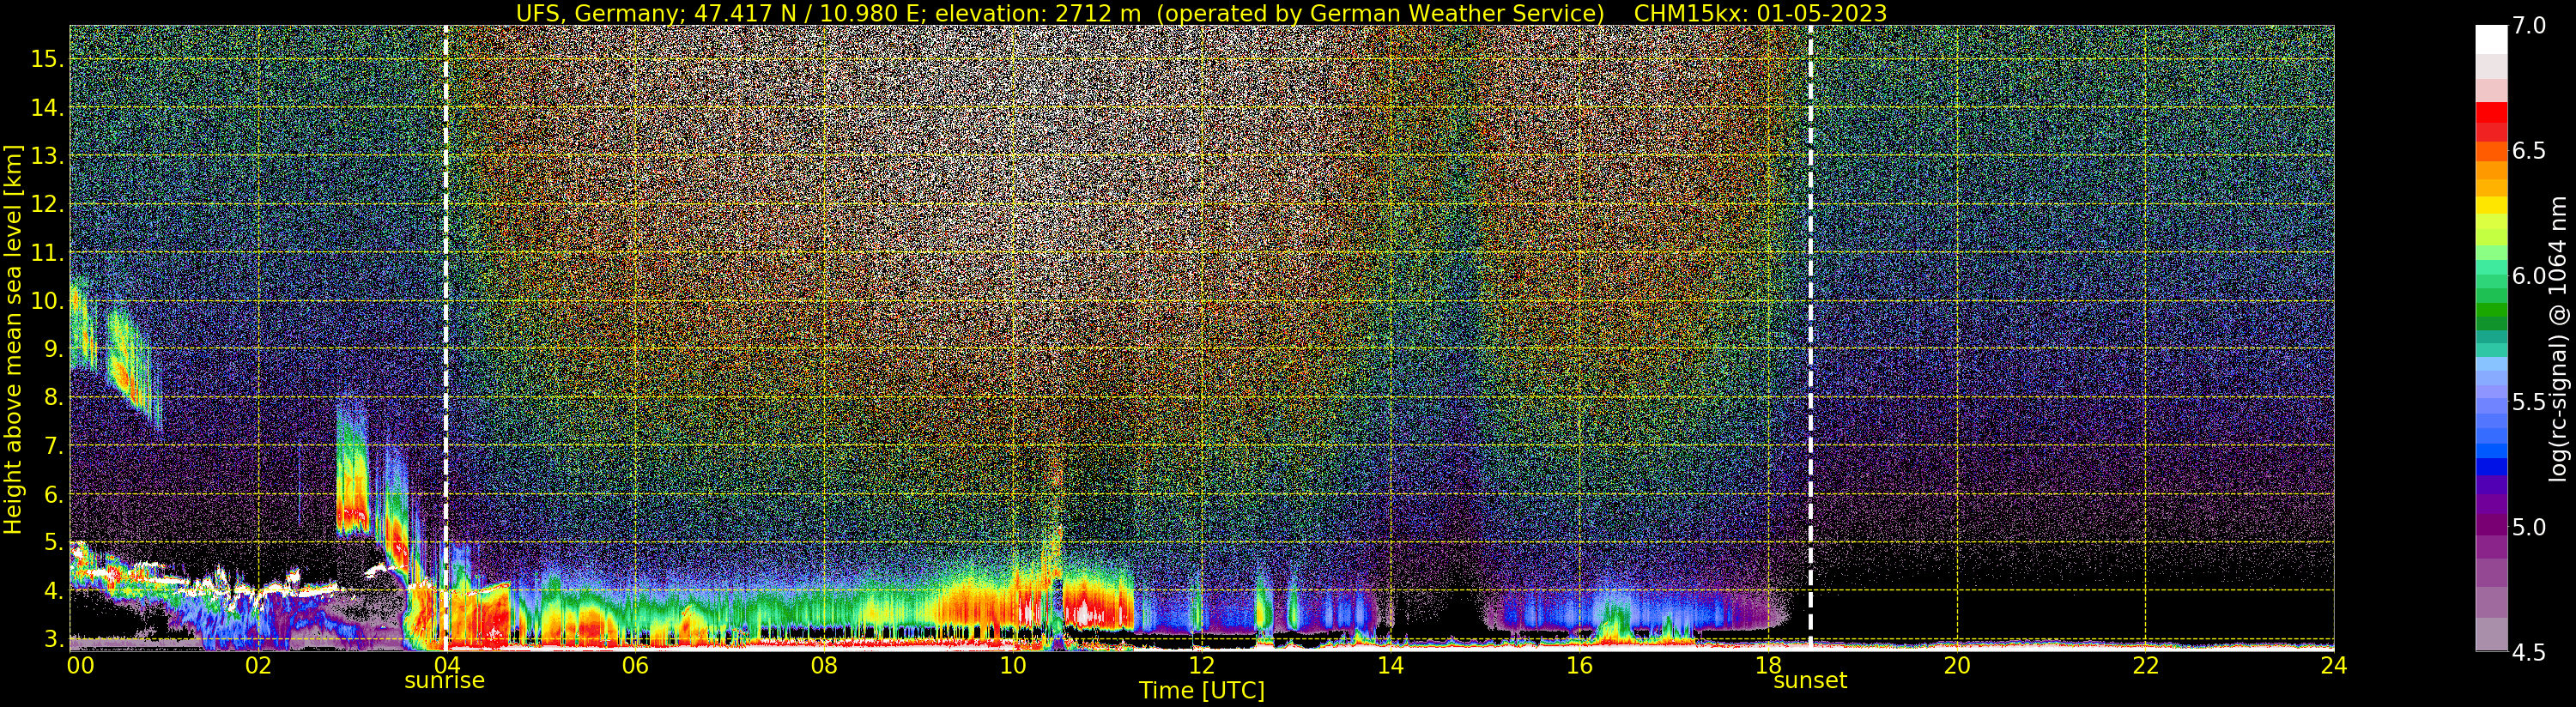Screen dimensions: 2576x707
Task: Click the 08 time axis tick label
Action: tap(824, 665)
